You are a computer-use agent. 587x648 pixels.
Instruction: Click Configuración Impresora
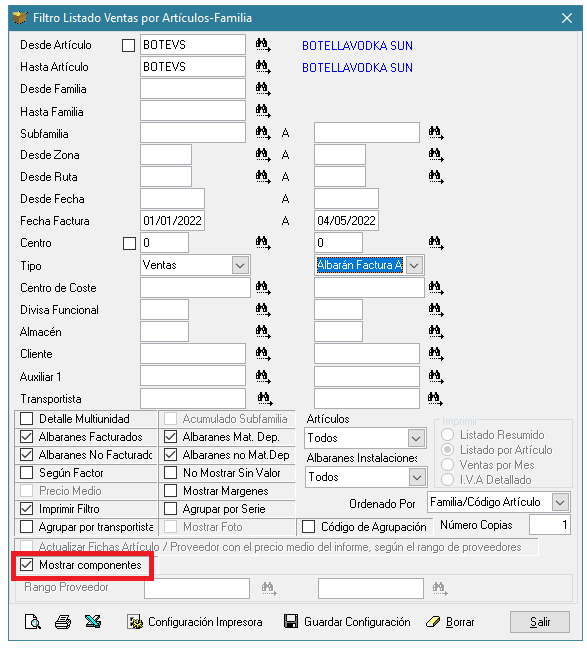195,622
